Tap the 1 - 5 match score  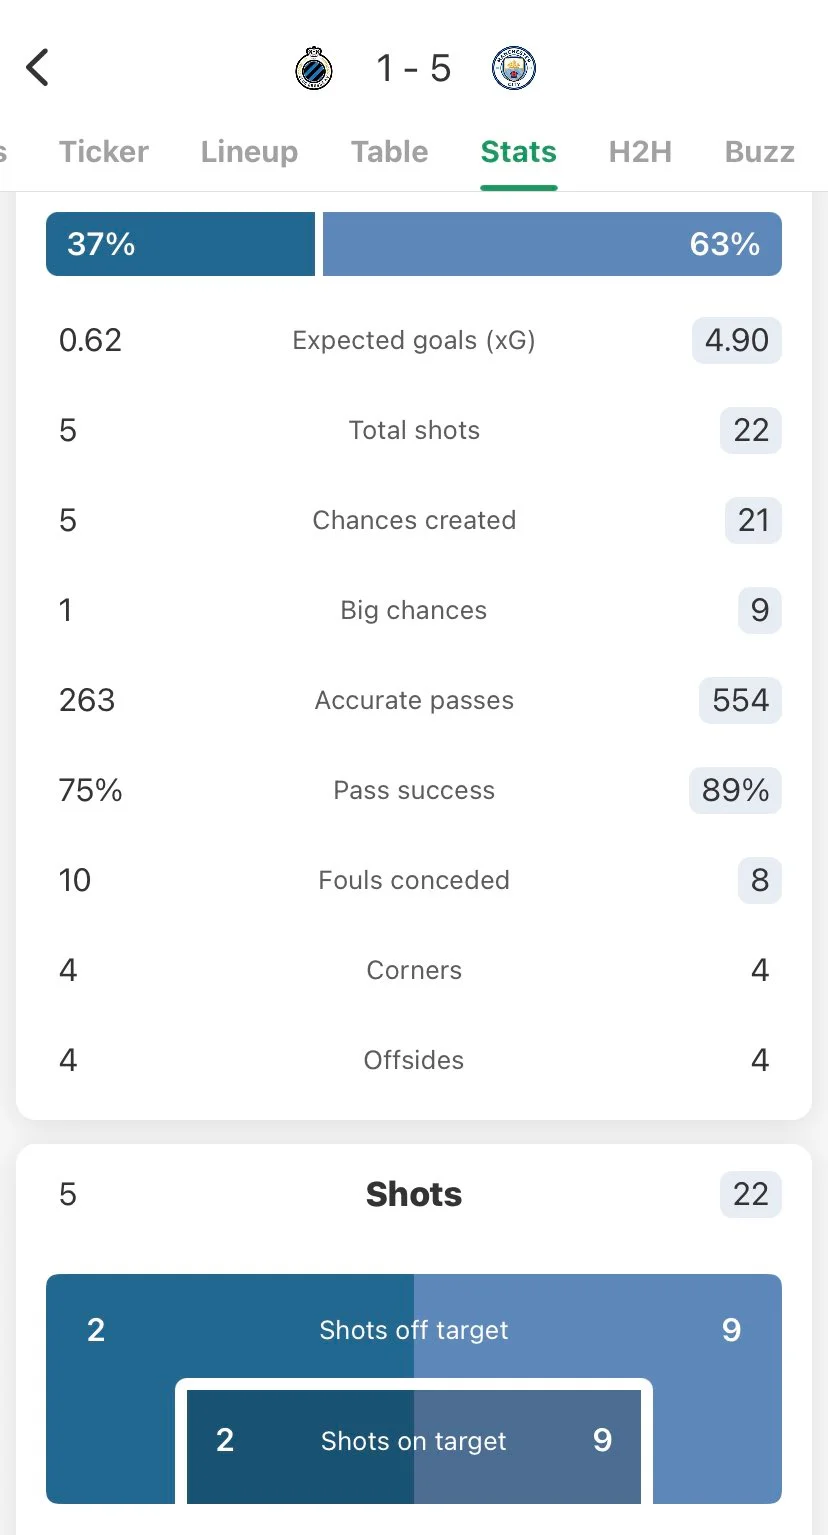pos(414,69)
